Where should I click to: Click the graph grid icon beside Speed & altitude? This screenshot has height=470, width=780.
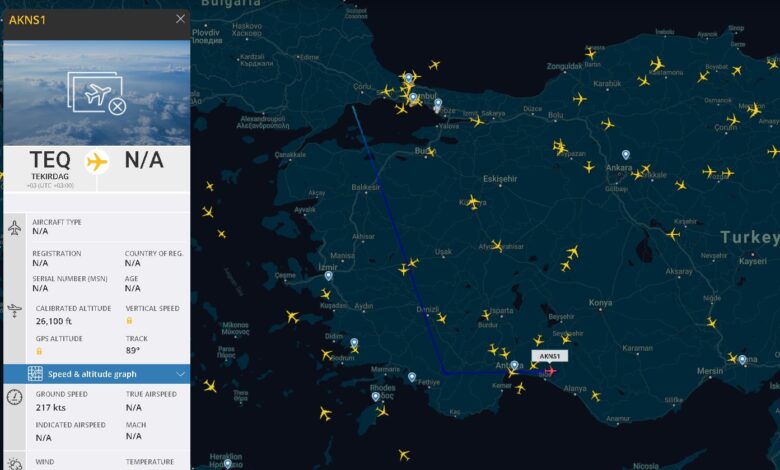coord(35,374)
